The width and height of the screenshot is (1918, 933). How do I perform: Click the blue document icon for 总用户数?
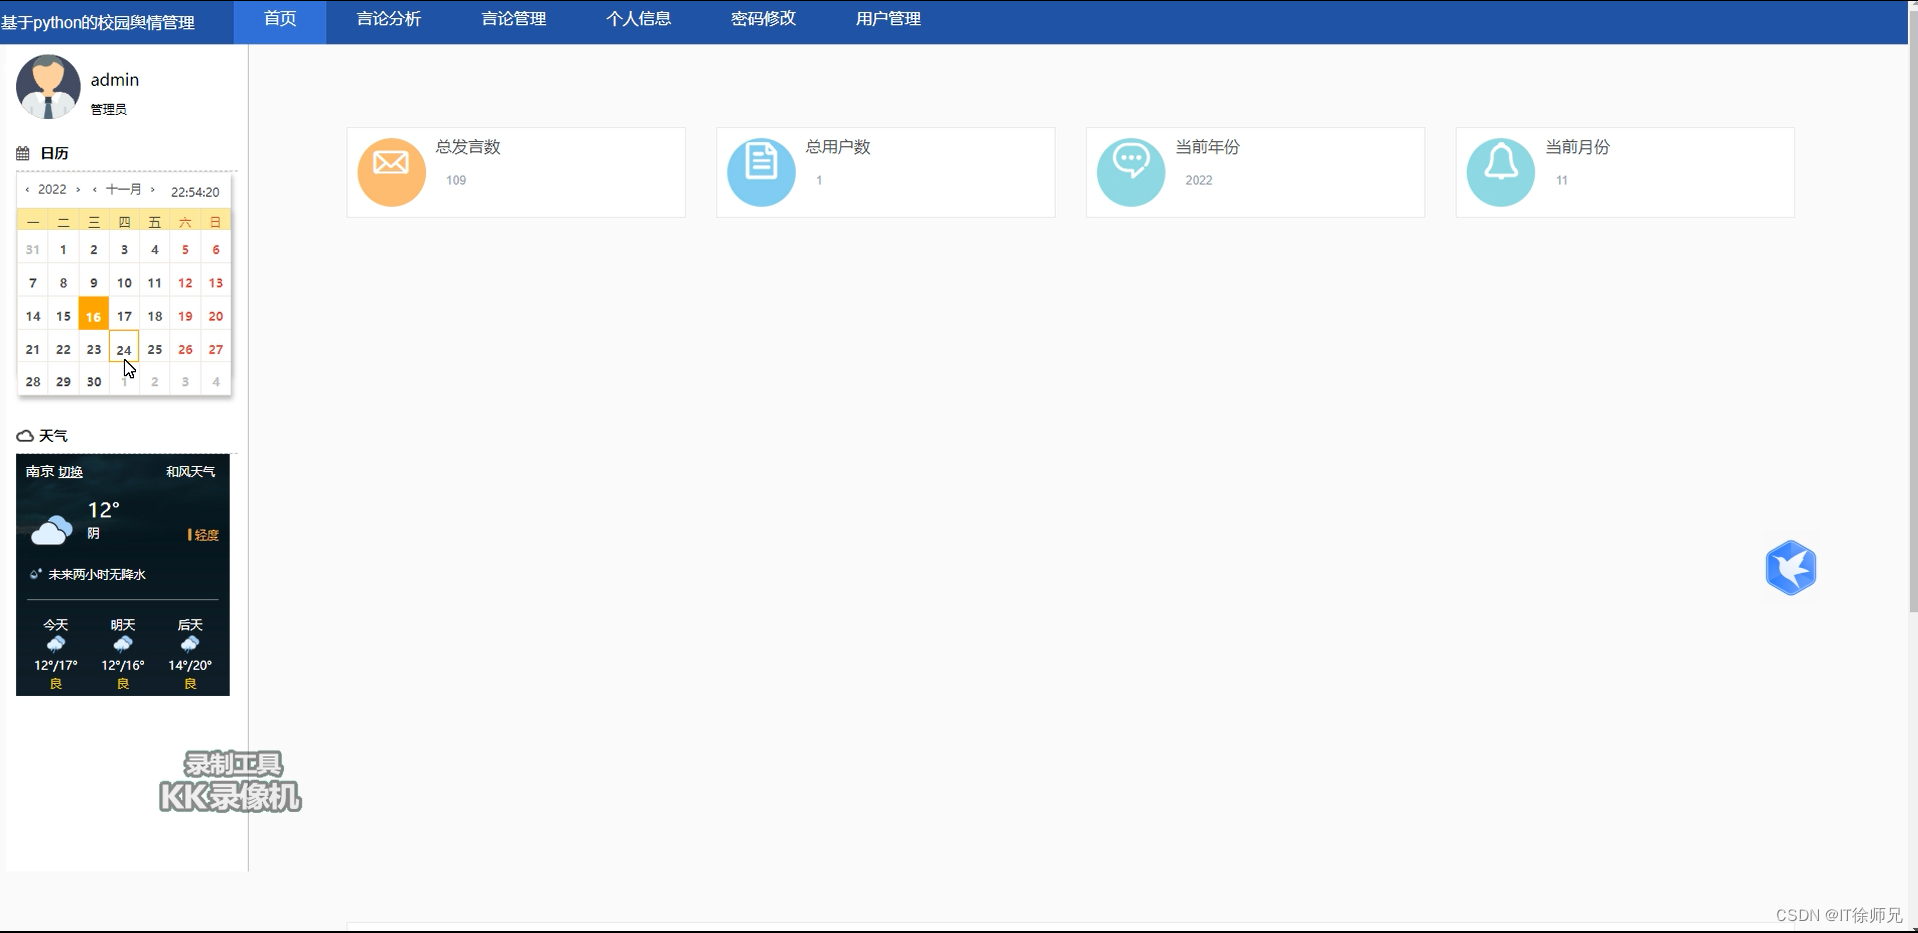(x=761, y=172)
